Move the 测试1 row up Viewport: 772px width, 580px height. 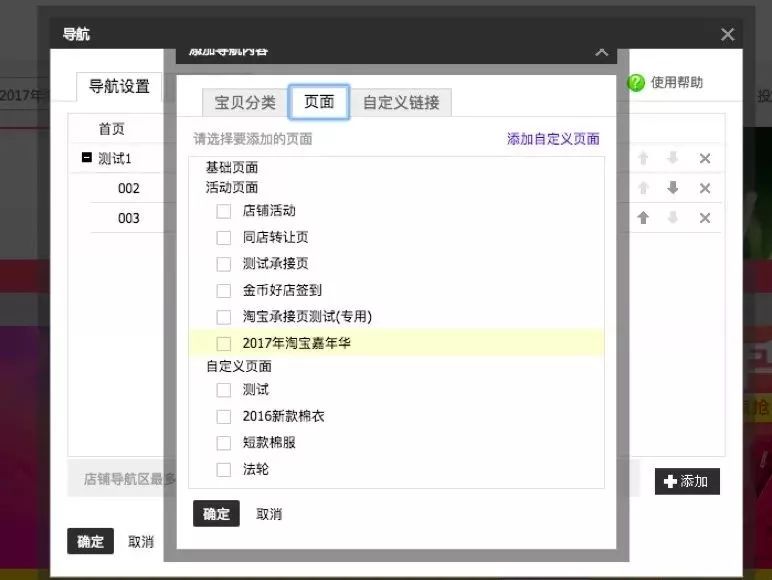[643, 158]
